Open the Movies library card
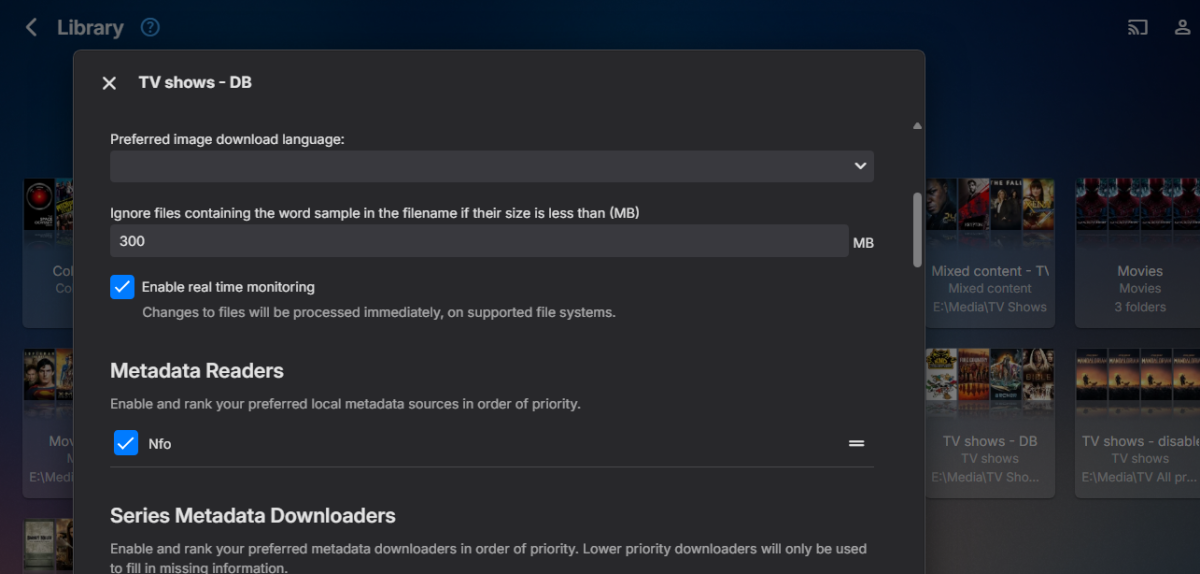The height and width of the screenshot is (574, 1200). coord(1139,253)
